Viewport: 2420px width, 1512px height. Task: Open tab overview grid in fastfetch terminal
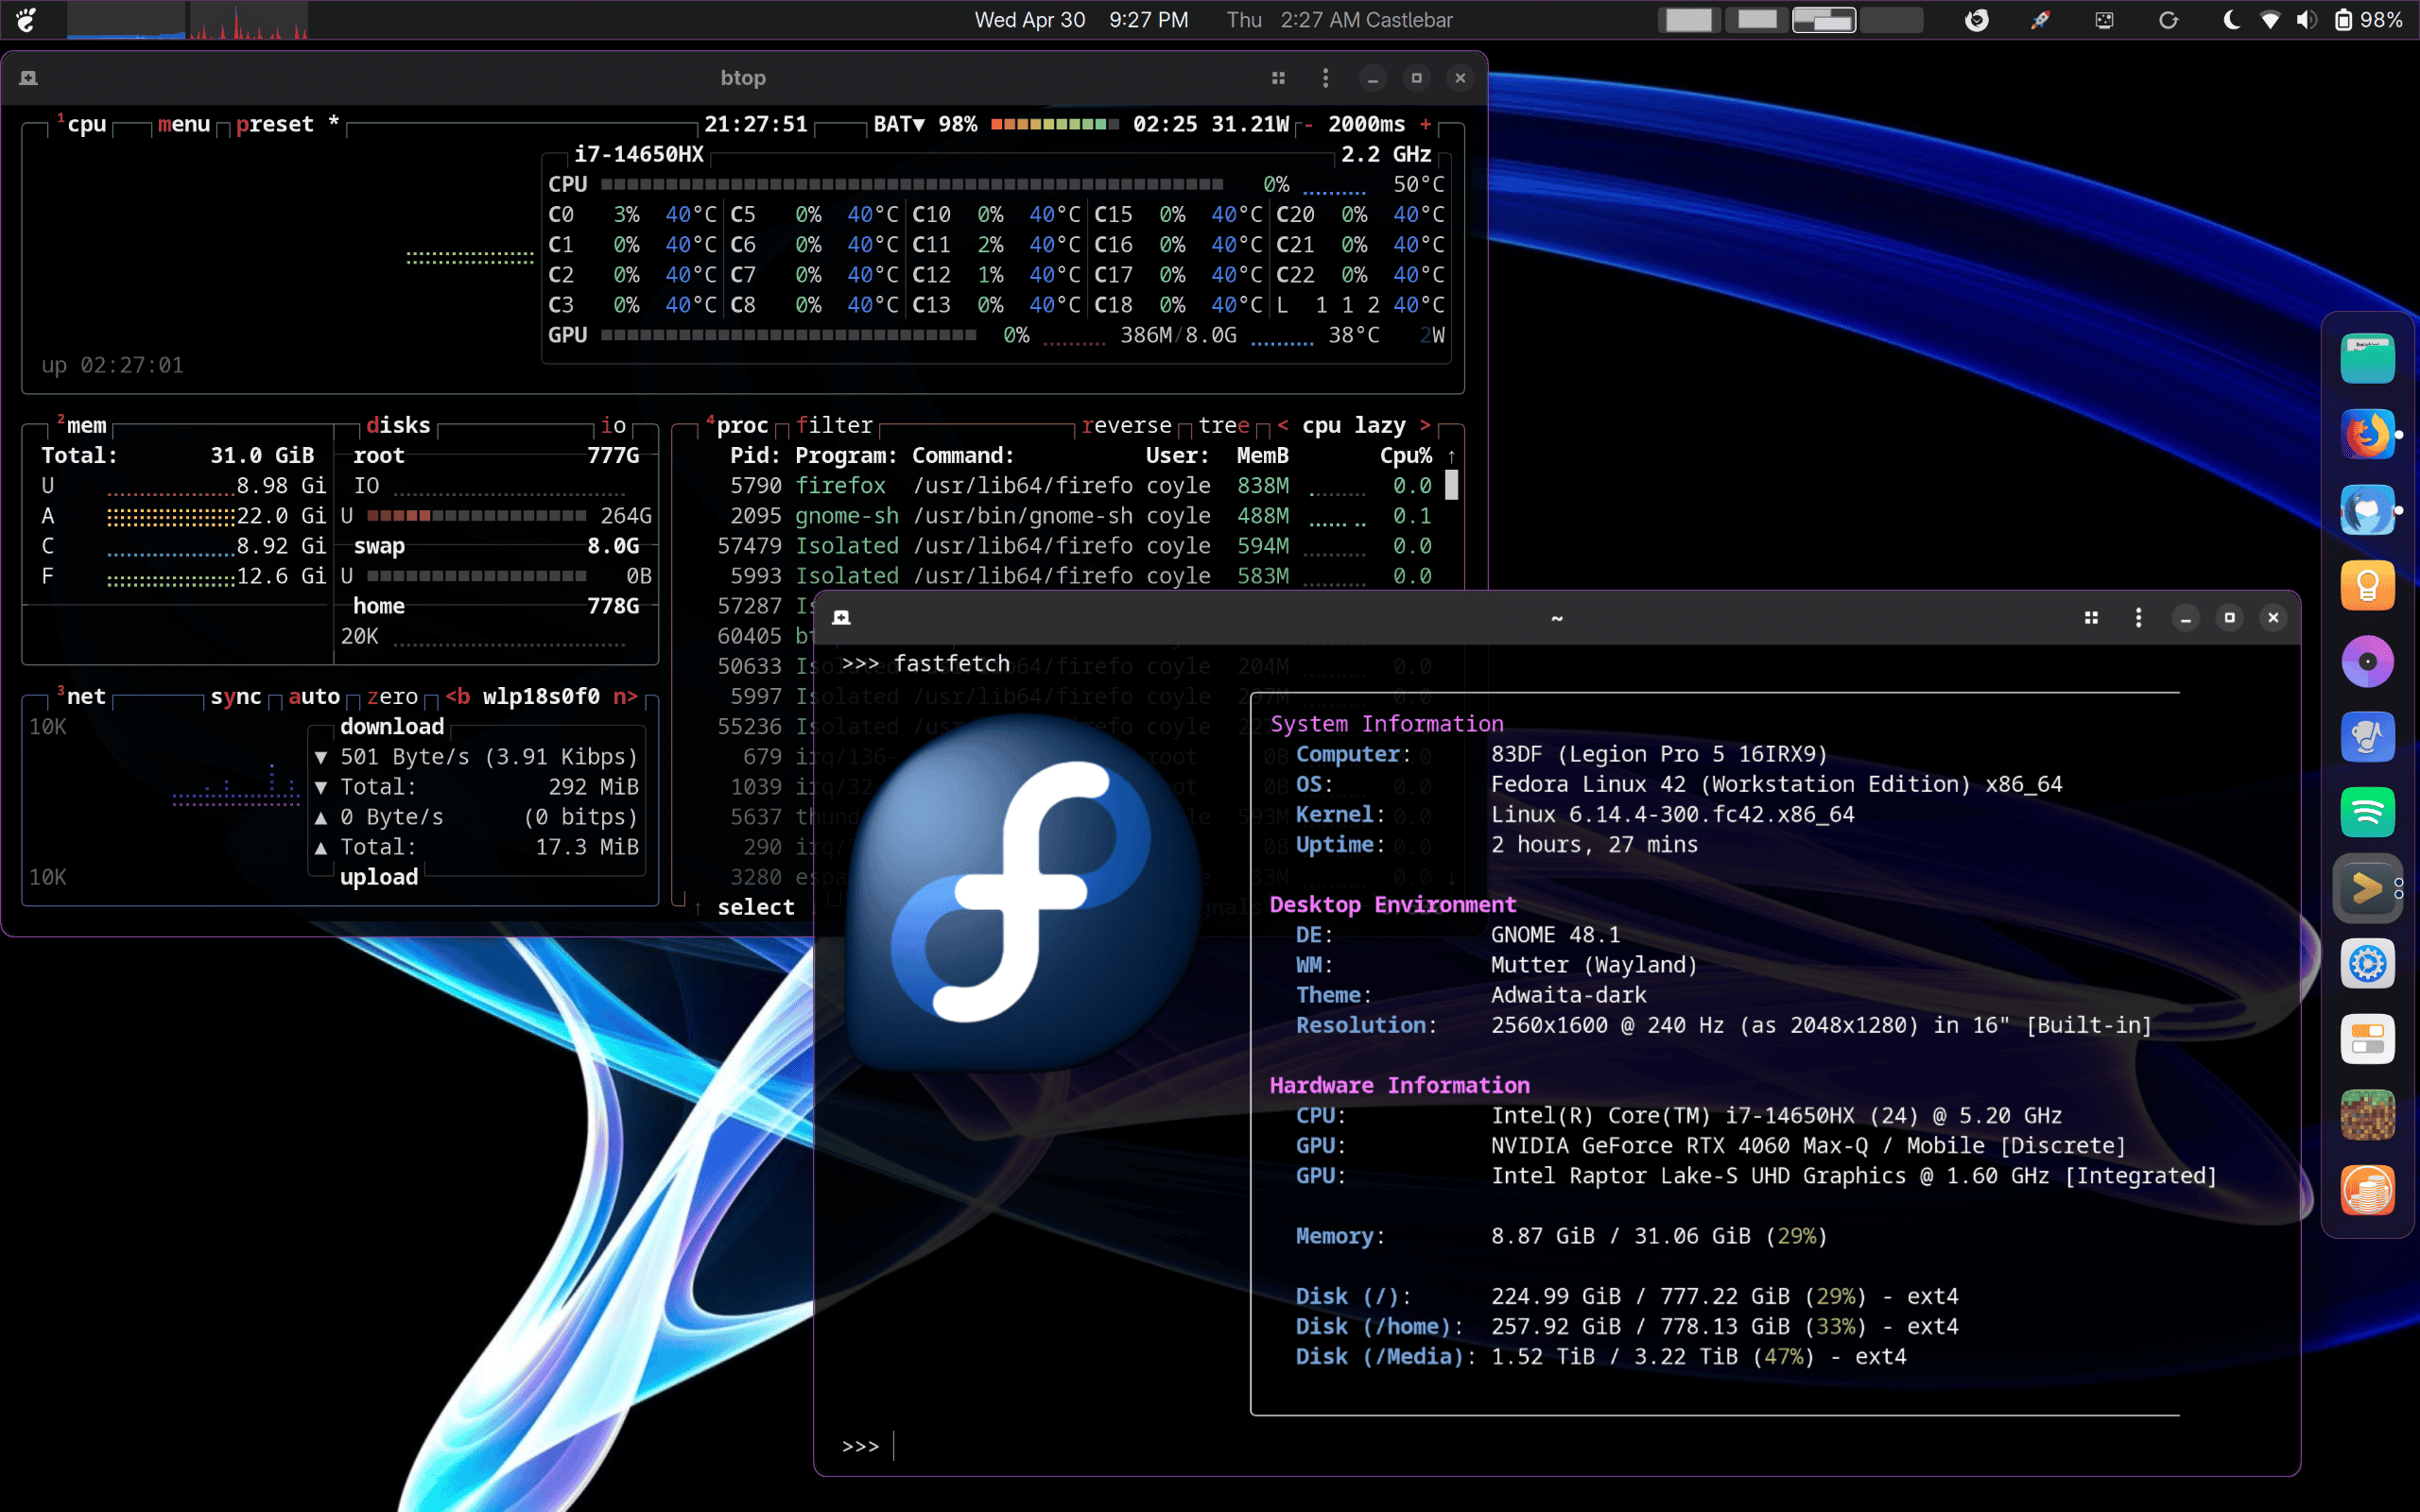(x=2091, y=618)
